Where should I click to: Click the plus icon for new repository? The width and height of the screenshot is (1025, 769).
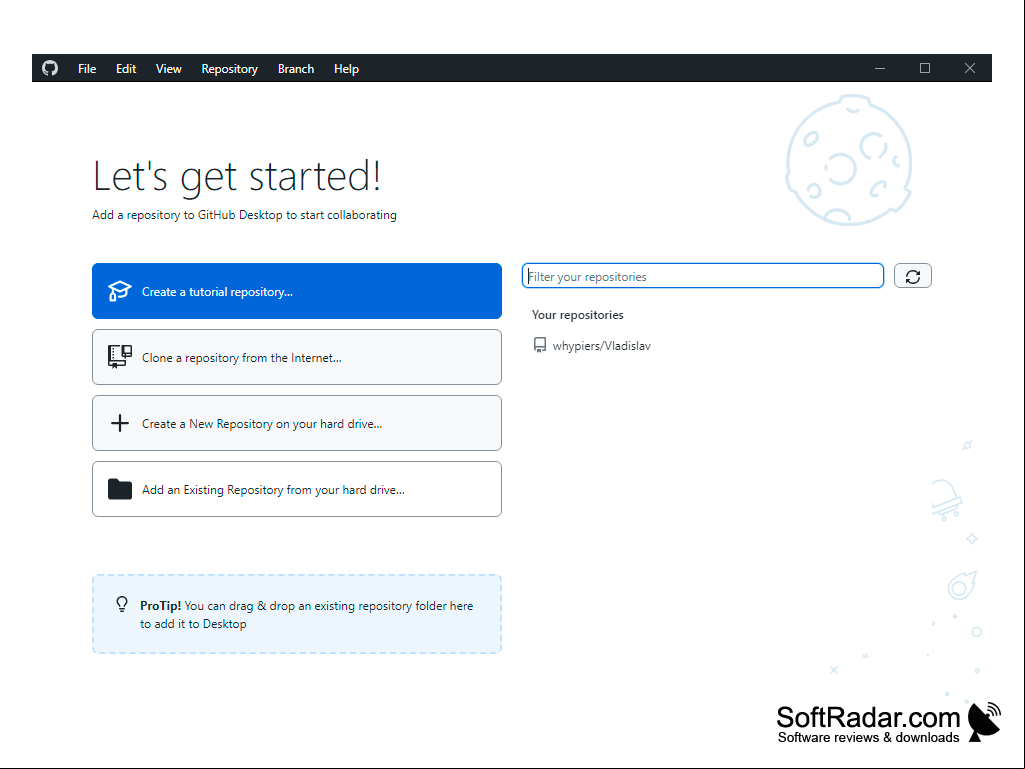120,423
